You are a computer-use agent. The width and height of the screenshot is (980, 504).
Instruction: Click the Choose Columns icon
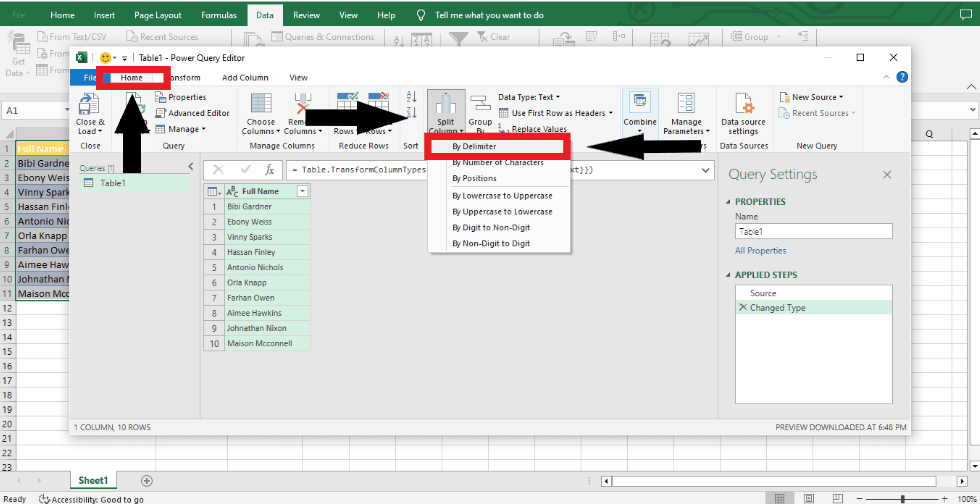[x=260, y=105]
